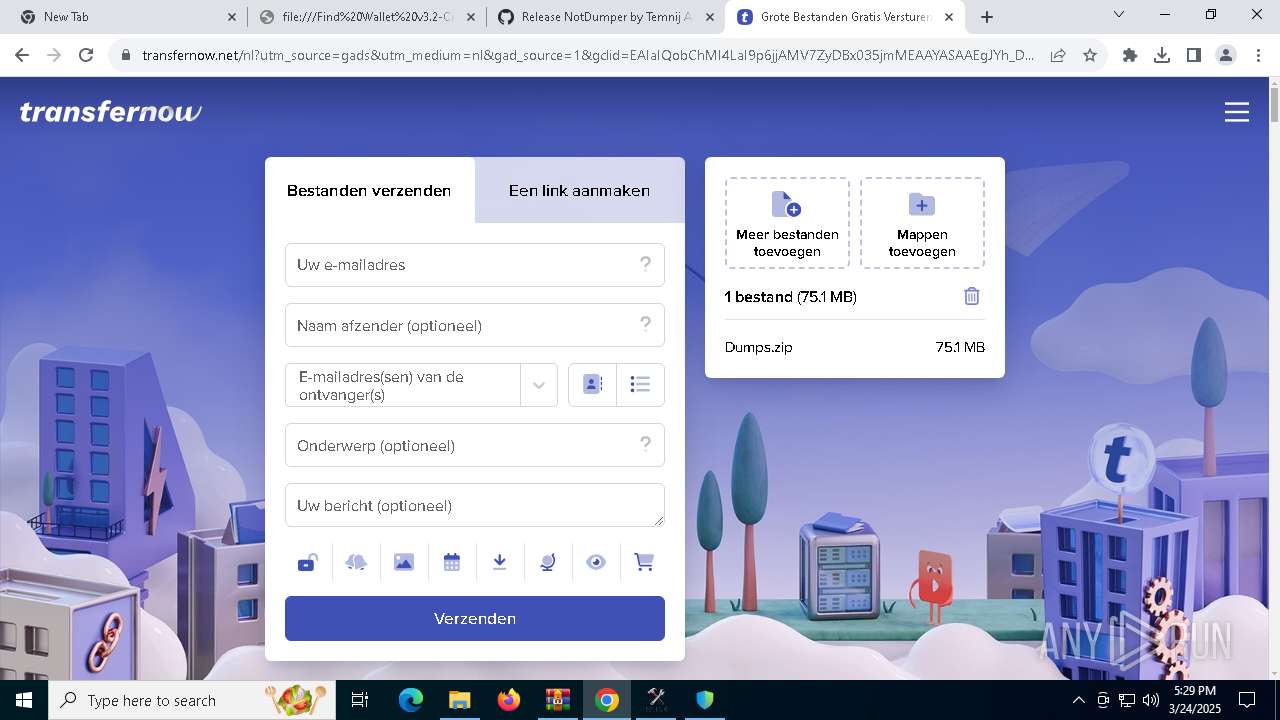Click the password lock option icon
Image resolution: width=1280 pixels, height=720 pixels.
tap(307, 563)
